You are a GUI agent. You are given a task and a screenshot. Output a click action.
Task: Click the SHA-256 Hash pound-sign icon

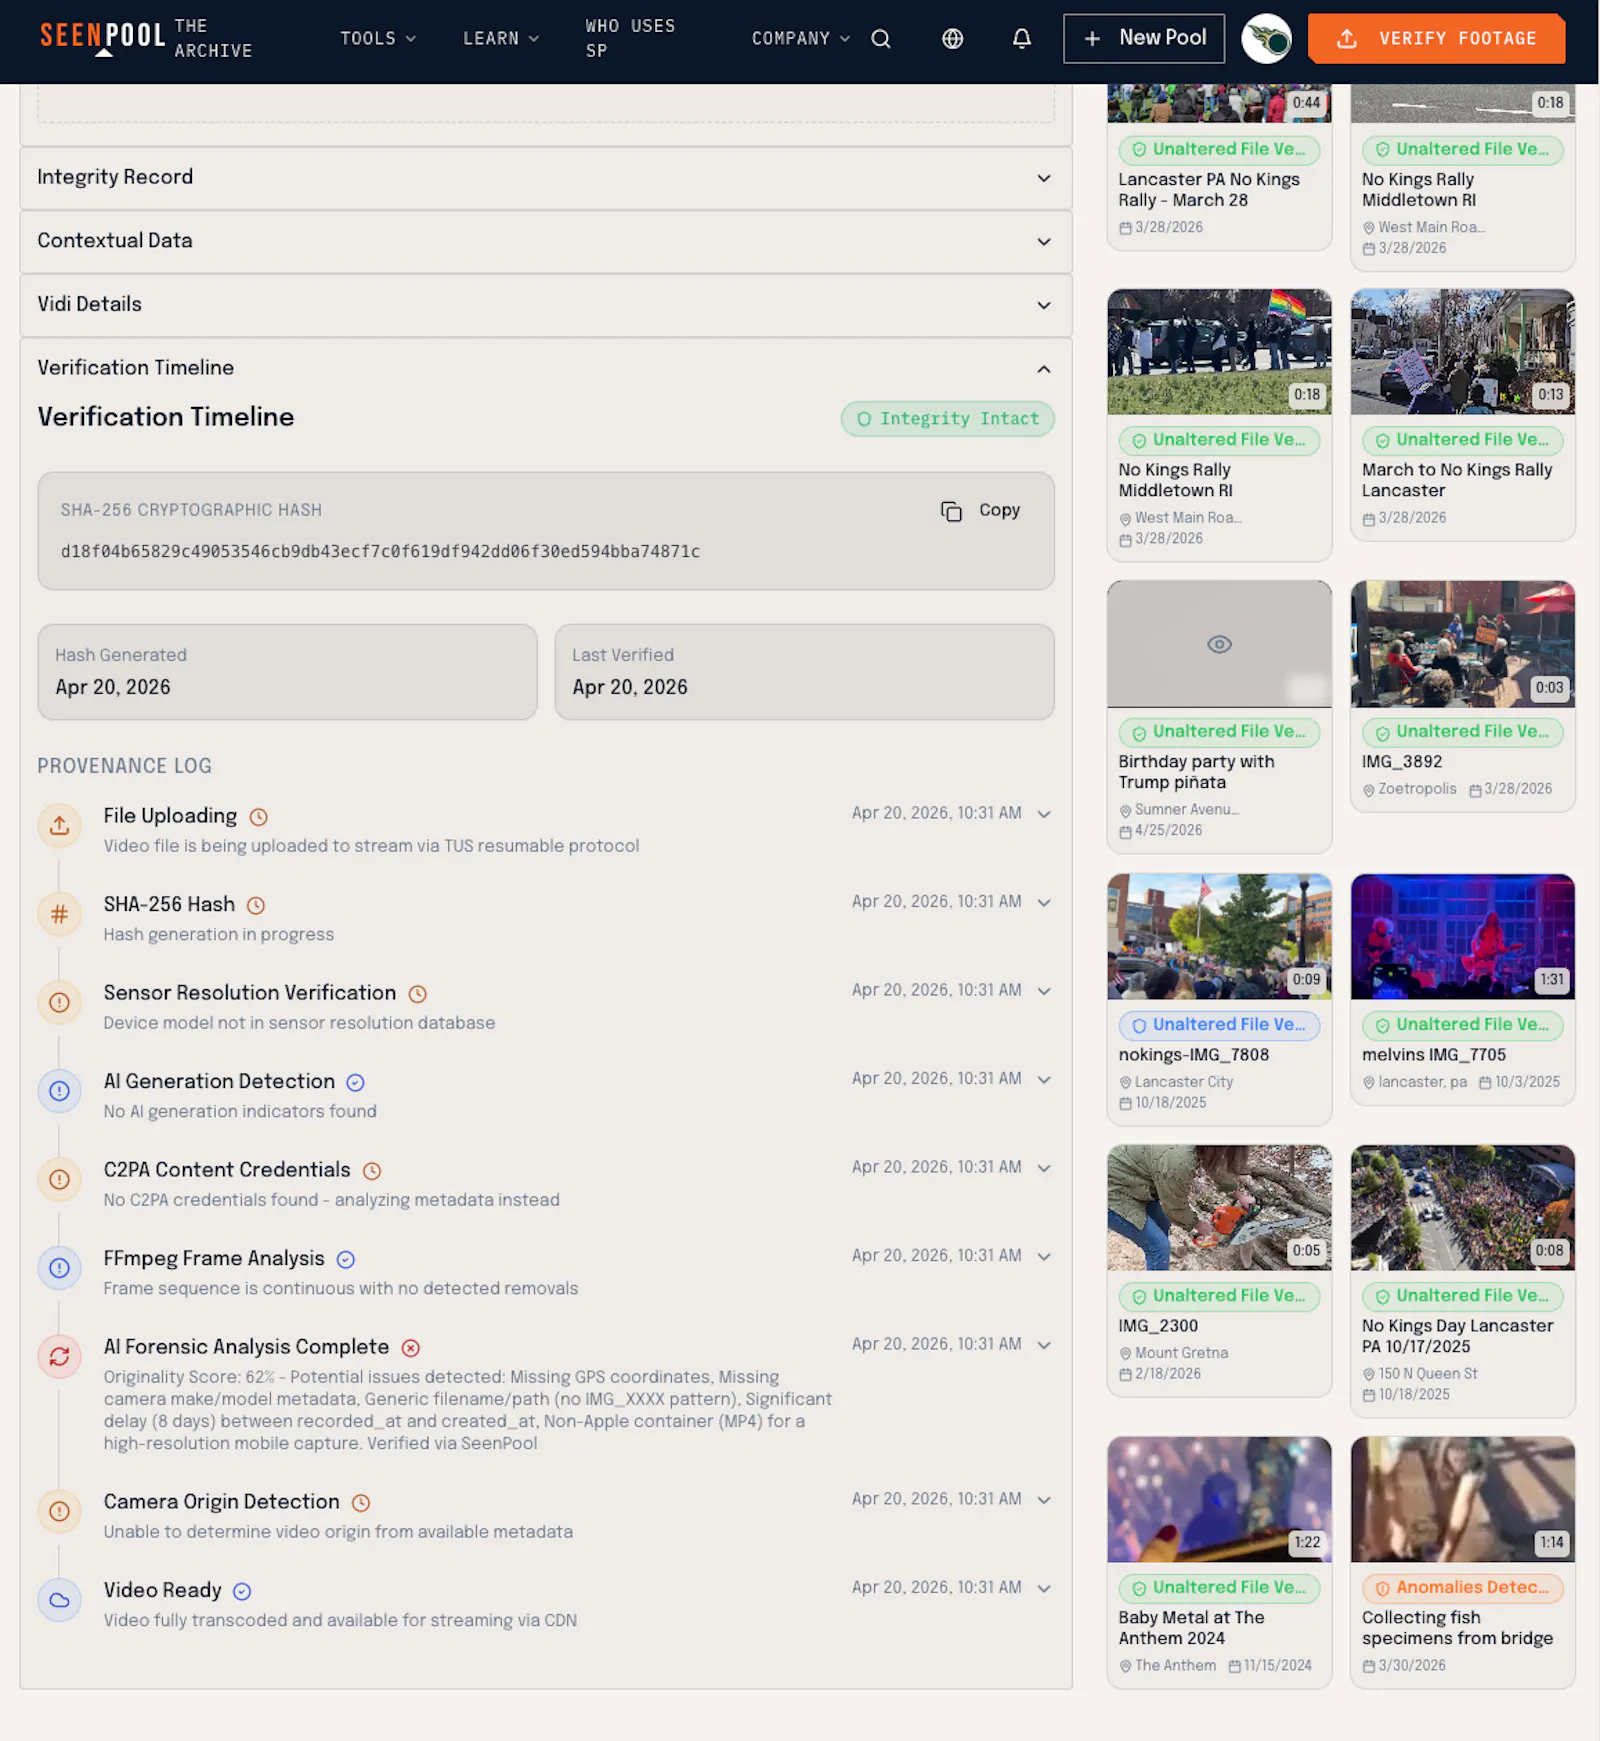click(x=59, y=914)
